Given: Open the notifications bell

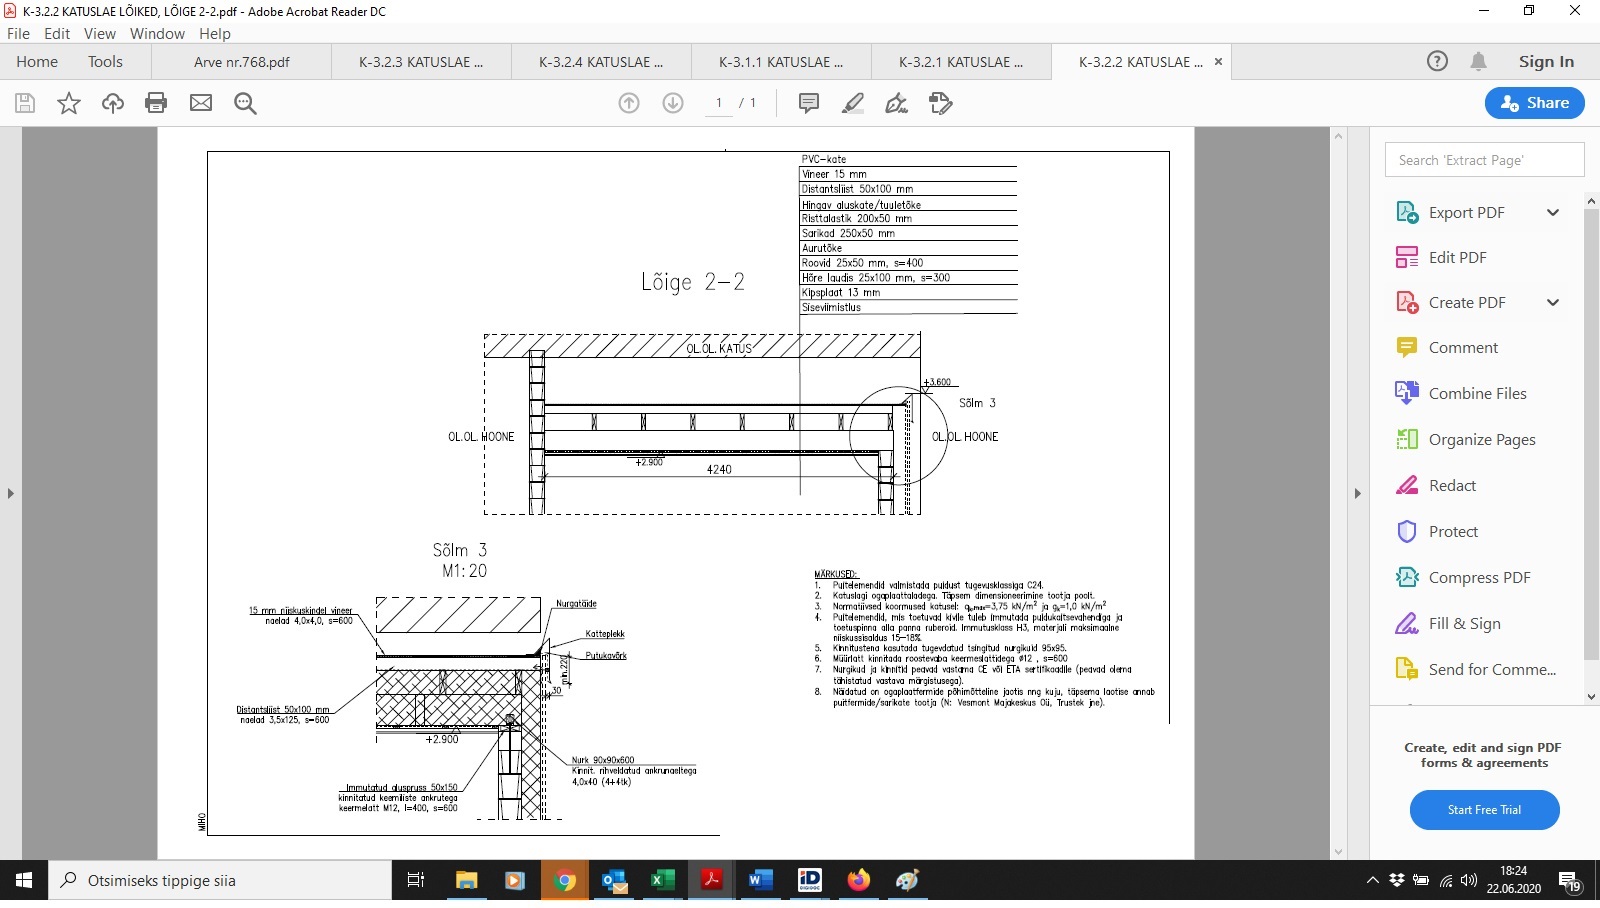Looking at the screenshot, I should click(1478, 61).
